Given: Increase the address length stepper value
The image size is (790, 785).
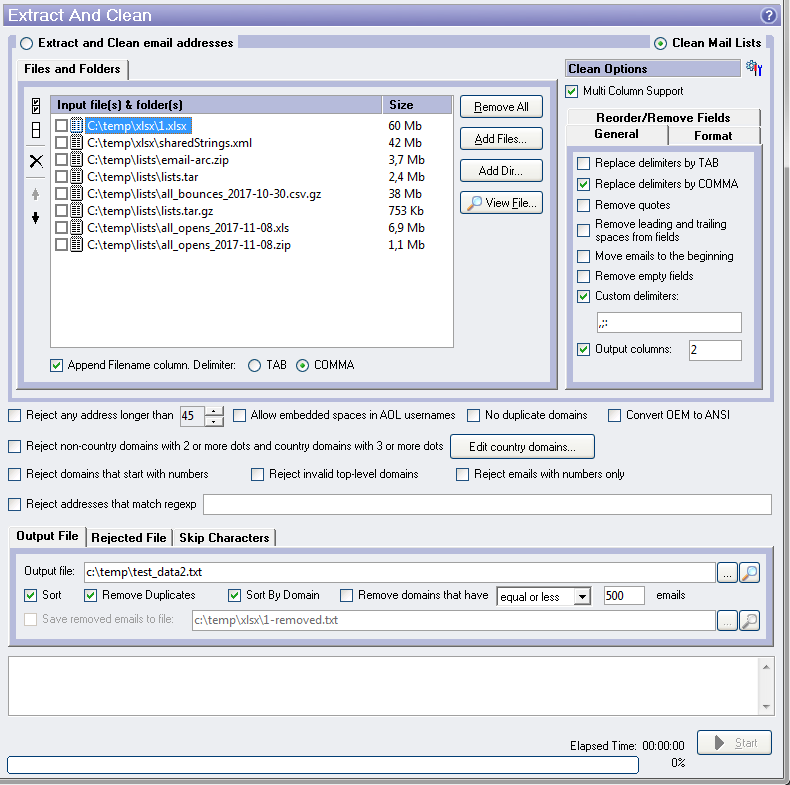Looking at the screenshot, I should tap(216, 411).
